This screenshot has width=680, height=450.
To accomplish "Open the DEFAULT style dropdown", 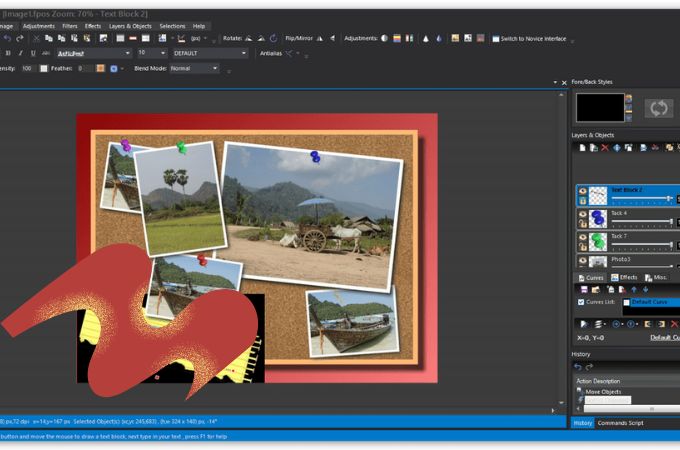I will pos(244,53).
